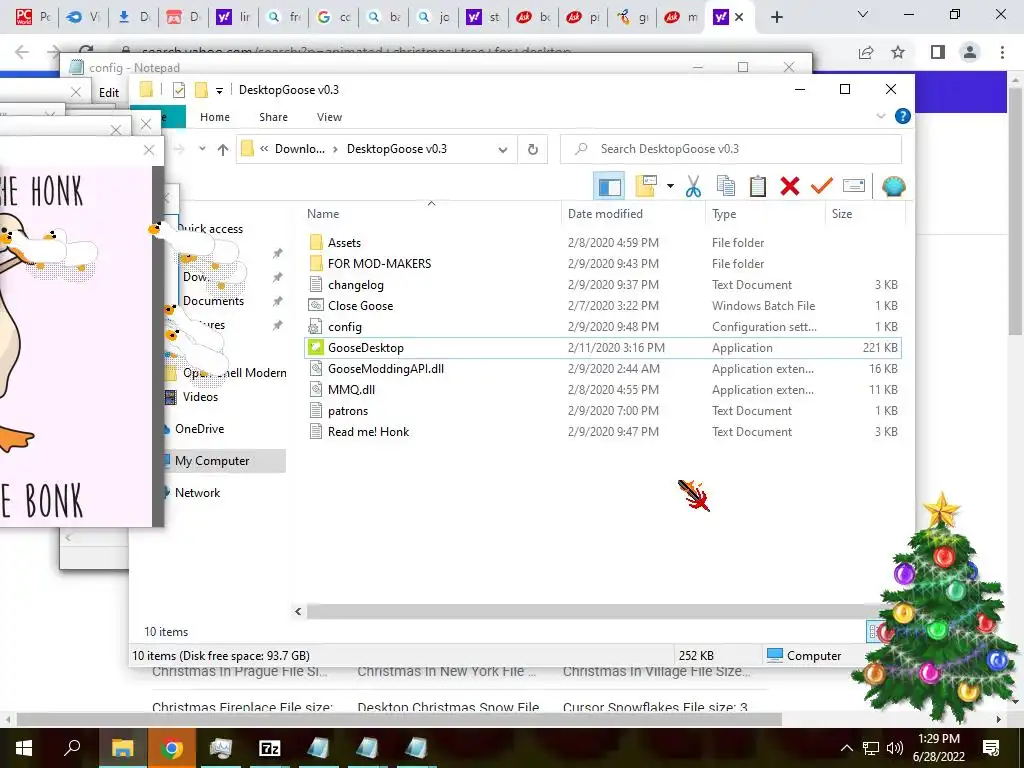This screenshot has width=1024, height=768.
Task: Open the dropdown arrow beside new folder icon
Action: 670,187
